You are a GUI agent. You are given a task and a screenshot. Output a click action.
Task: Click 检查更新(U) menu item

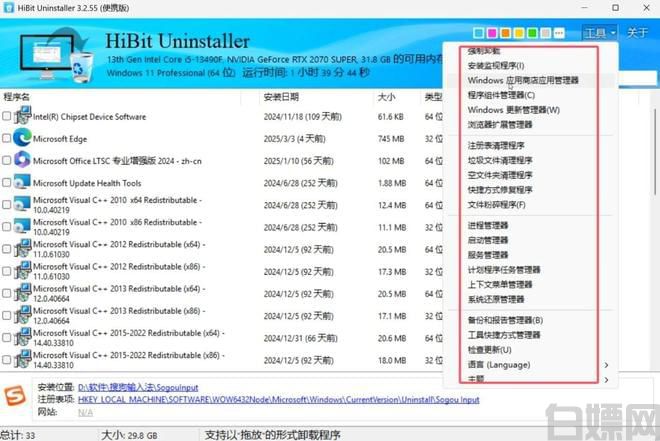click(x=490, y=350)
